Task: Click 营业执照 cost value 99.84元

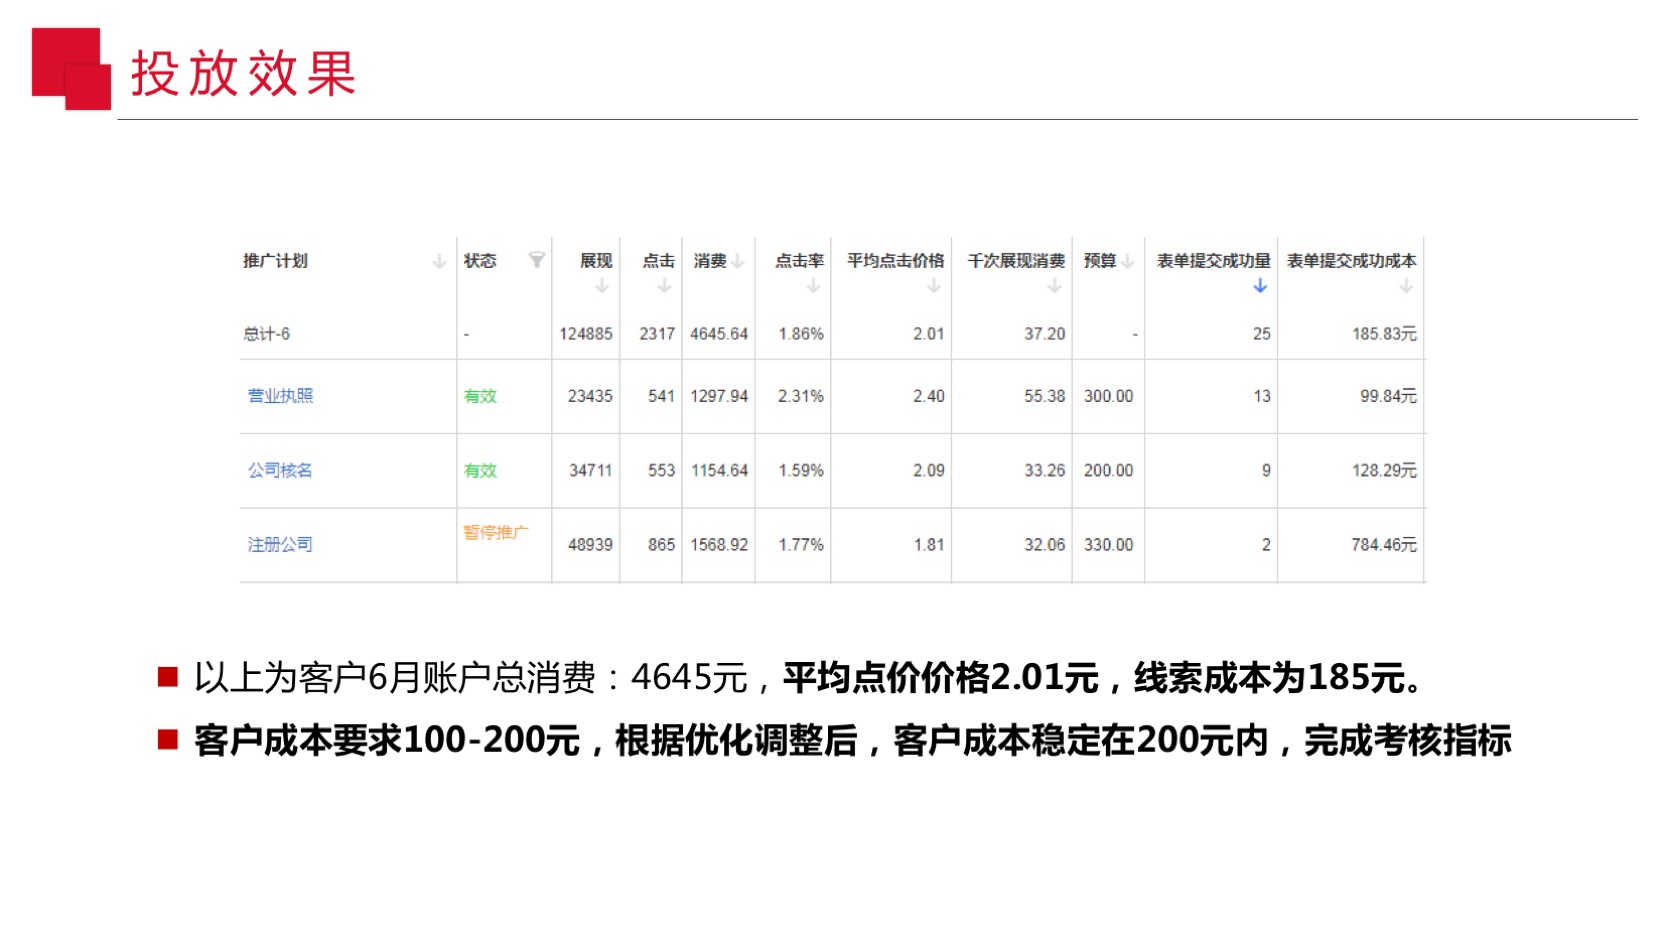Action: tap(1388, 396)
